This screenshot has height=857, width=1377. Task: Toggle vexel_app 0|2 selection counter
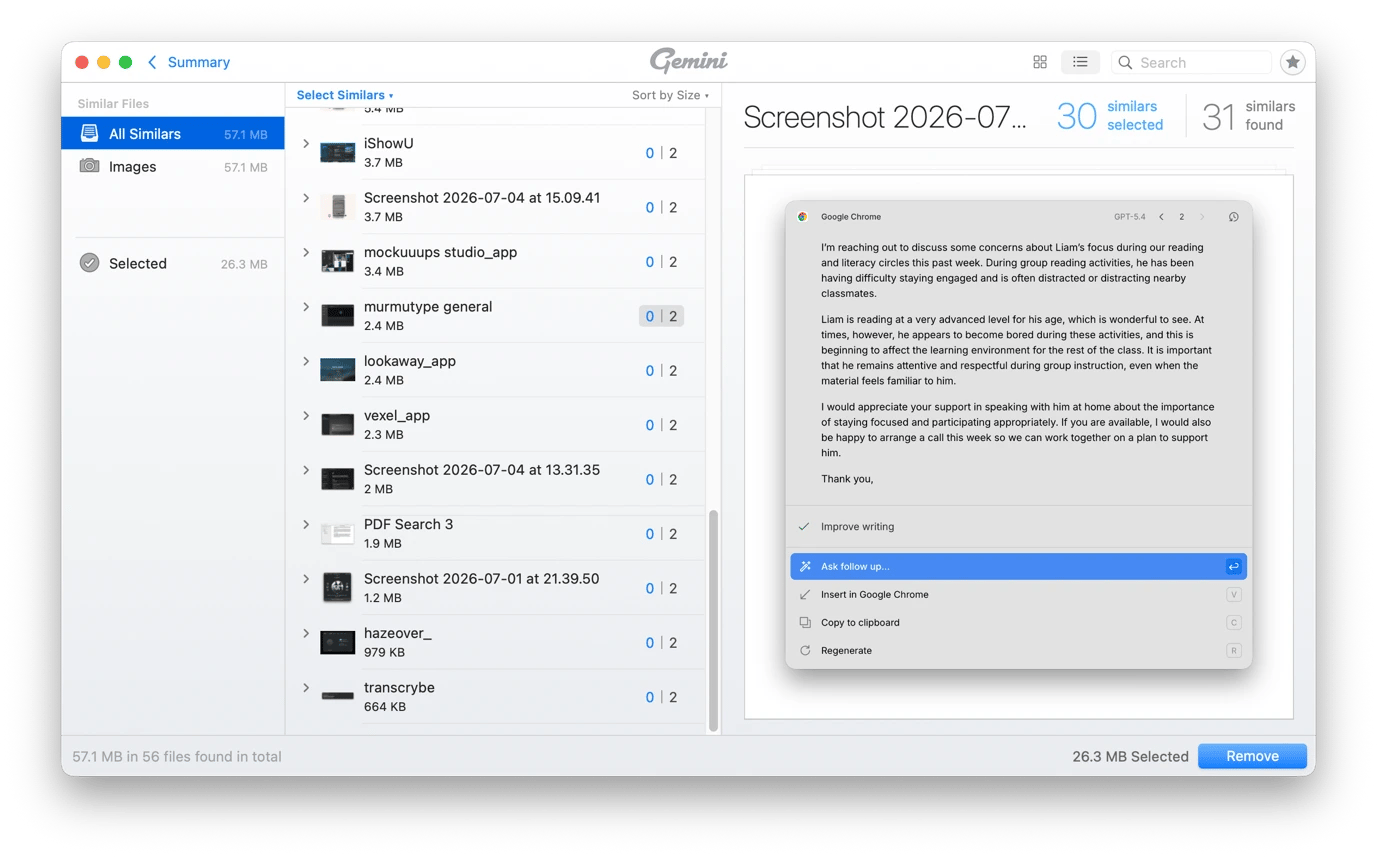(x=661, y=425)
